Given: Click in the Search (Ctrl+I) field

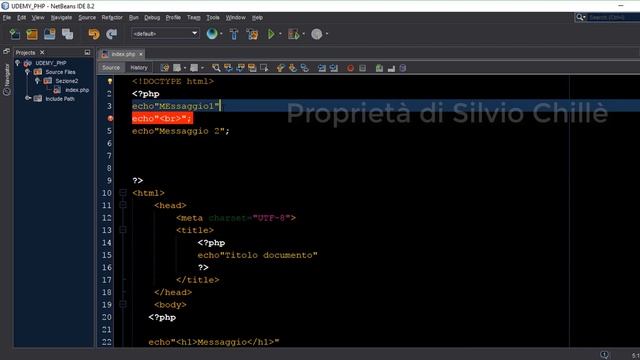Looking at the screenshot, I should (613, 17).
